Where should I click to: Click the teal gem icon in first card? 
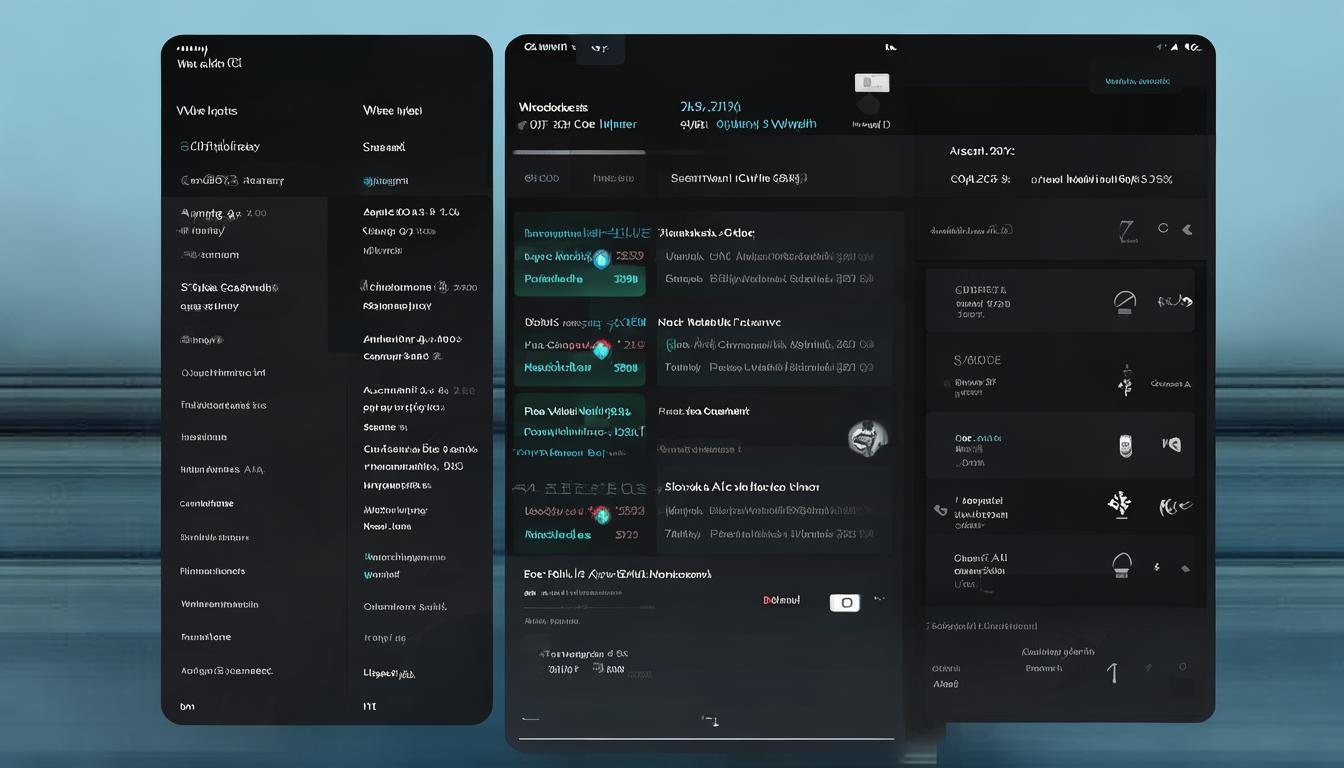click(x=601, y=259)
